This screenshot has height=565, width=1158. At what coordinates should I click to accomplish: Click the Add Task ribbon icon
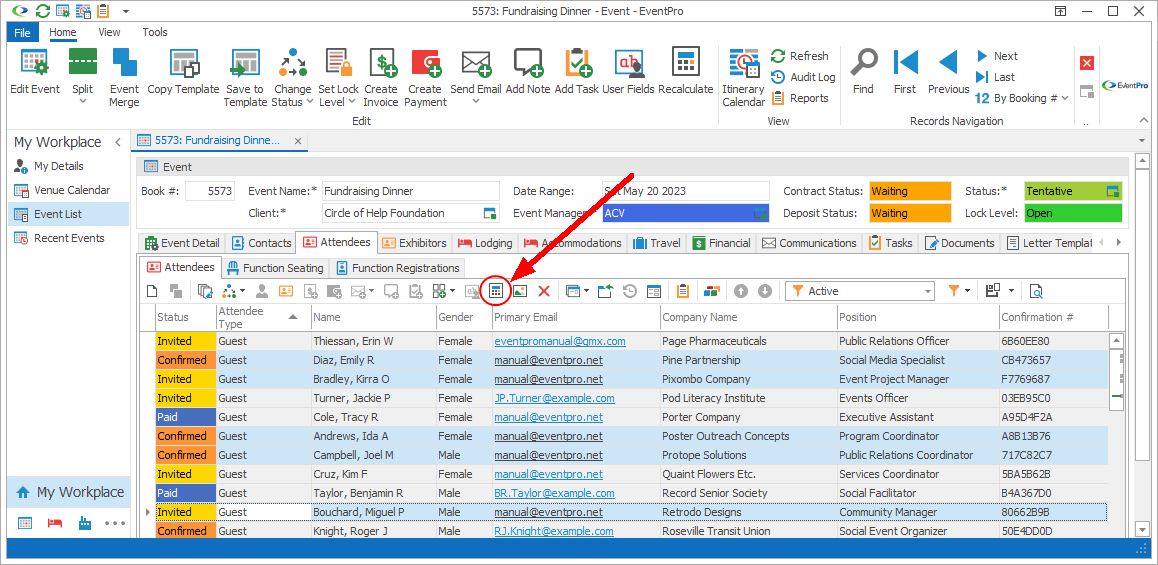point(577,62)
